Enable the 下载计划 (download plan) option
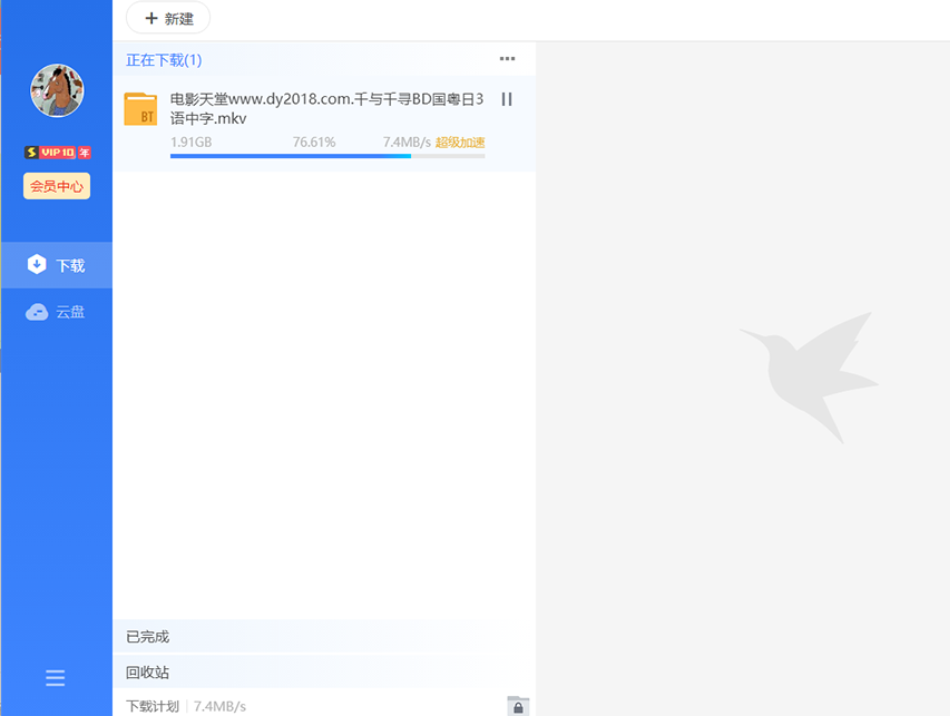Screen dimensions: 950x716 [148, 706]
